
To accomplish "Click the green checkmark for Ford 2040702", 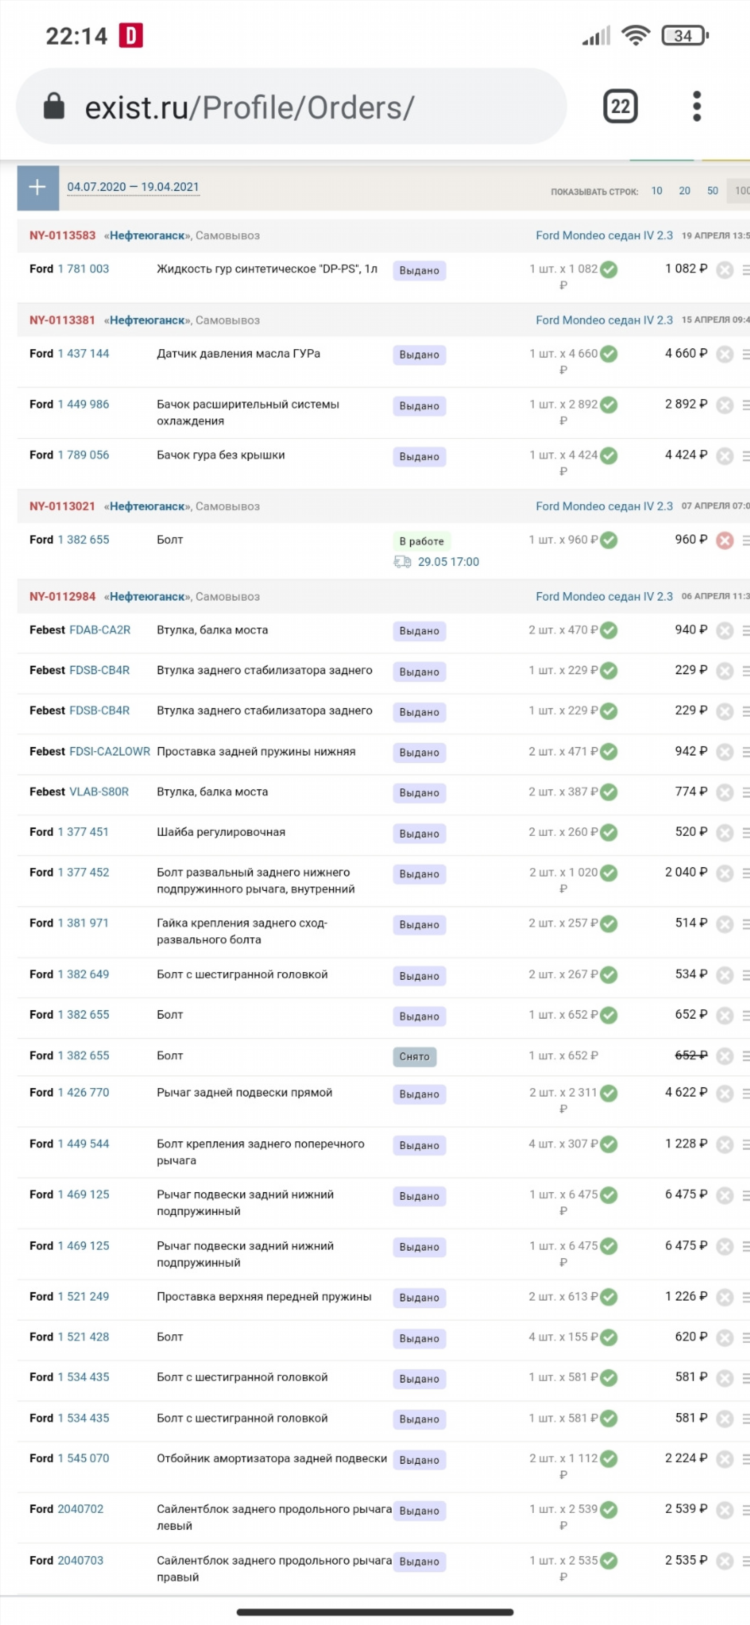I will click(609, 1510).
